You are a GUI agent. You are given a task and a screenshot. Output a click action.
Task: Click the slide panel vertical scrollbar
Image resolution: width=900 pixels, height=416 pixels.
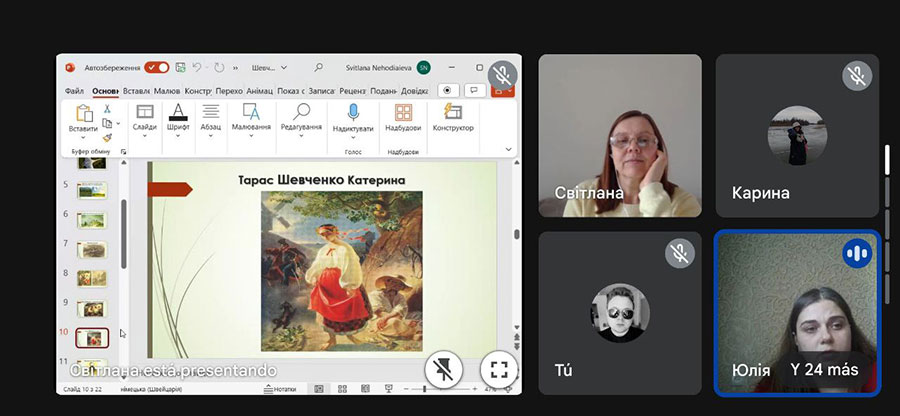click(x=123, y=234)
